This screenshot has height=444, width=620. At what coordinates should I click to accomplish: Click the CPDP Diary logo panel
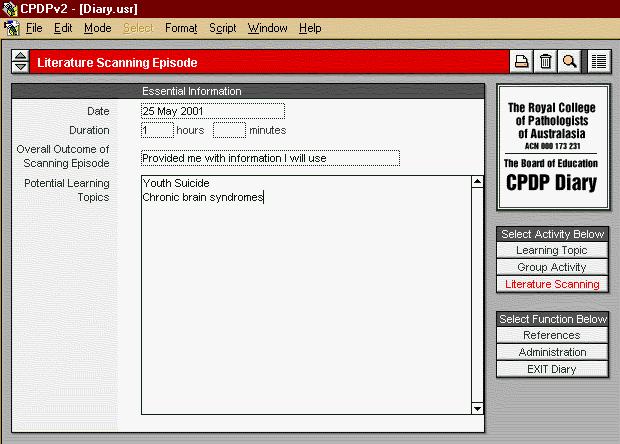tap(551, 146)
